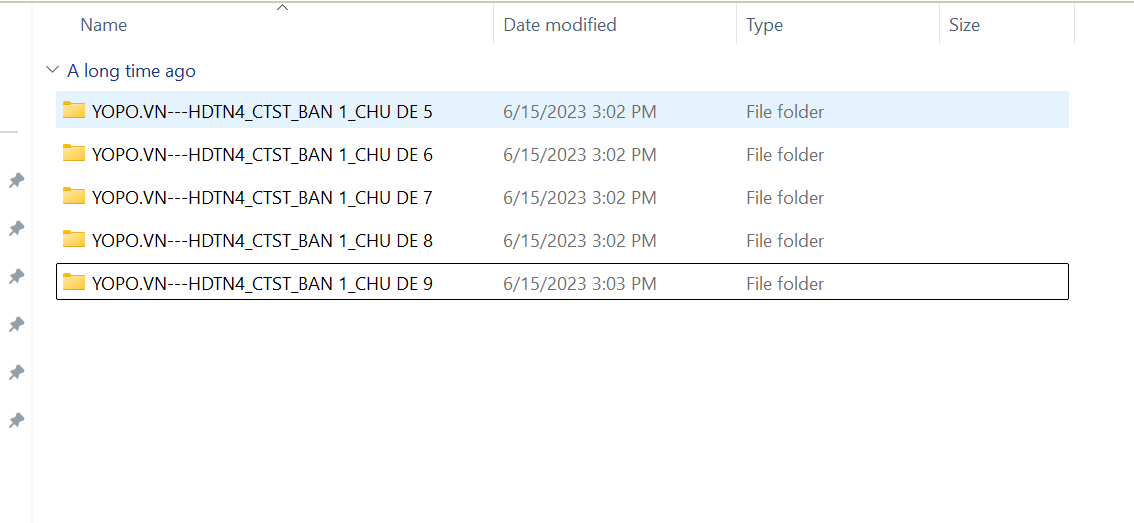Viewport: 1134px width, 523px height.
Task: Click 'File folder' type text for CHU DE 5
Action: (785, 112)
